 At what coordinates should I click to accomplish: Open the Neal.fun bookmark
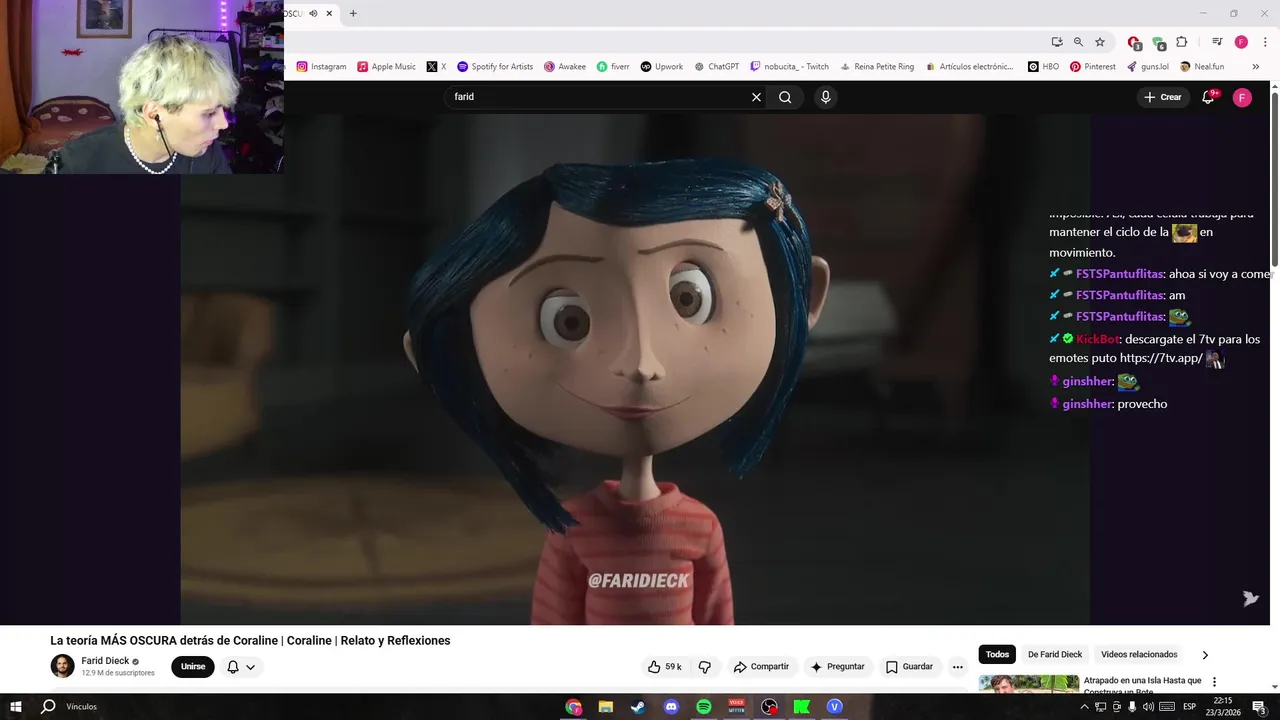(x=1201, y=67)
